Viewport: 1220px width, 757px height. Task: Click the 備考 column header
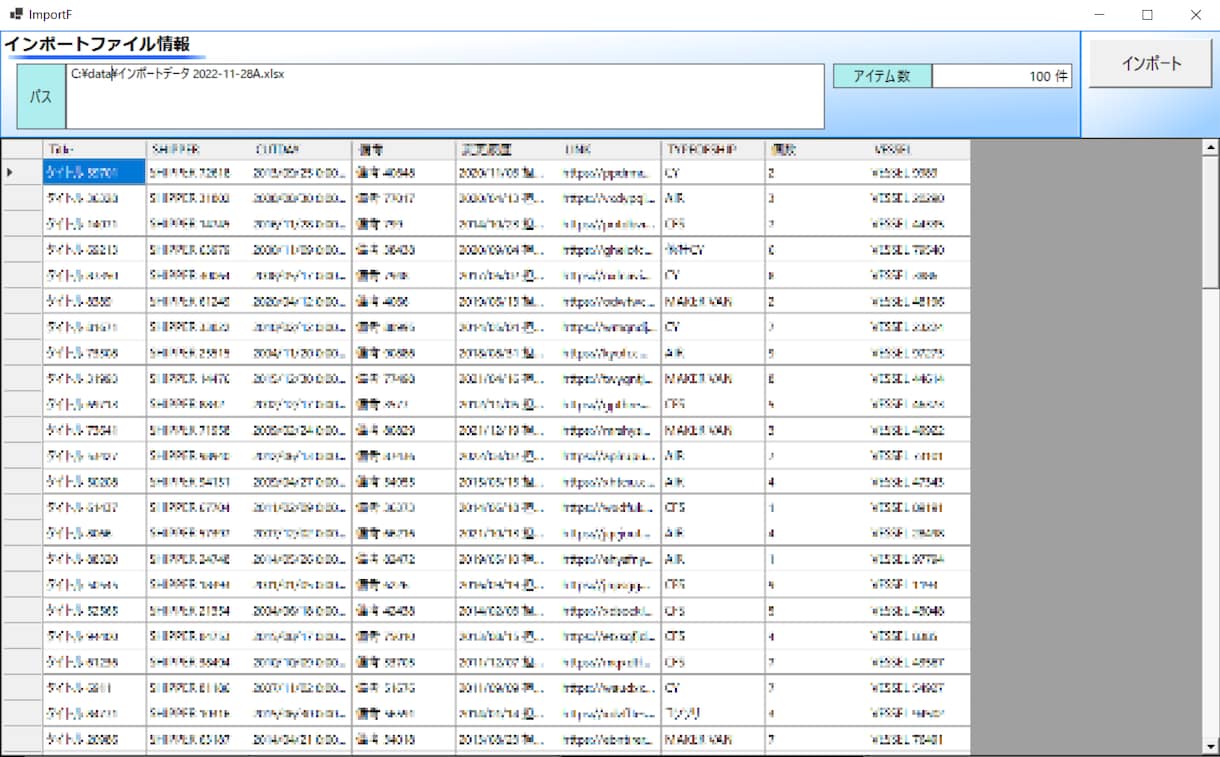pyautogui.click(x=403, y=149)
